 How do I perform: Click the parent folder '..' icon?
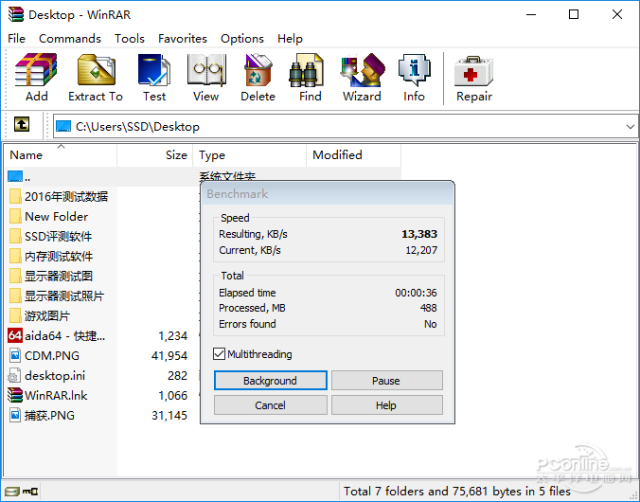[x=15, y=176]
